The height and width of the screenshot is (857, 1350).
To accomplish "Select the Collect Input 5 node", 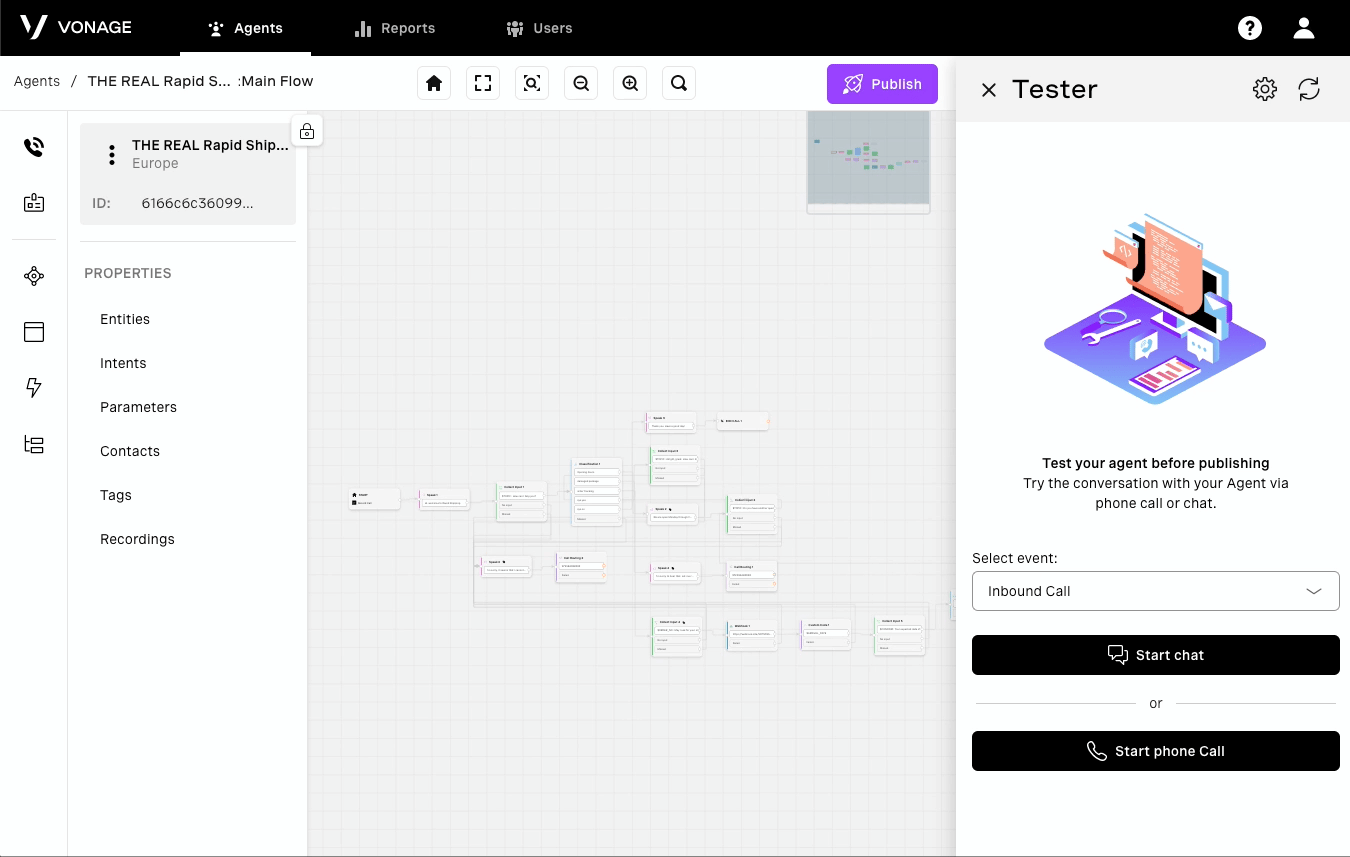I will [899, 635].
